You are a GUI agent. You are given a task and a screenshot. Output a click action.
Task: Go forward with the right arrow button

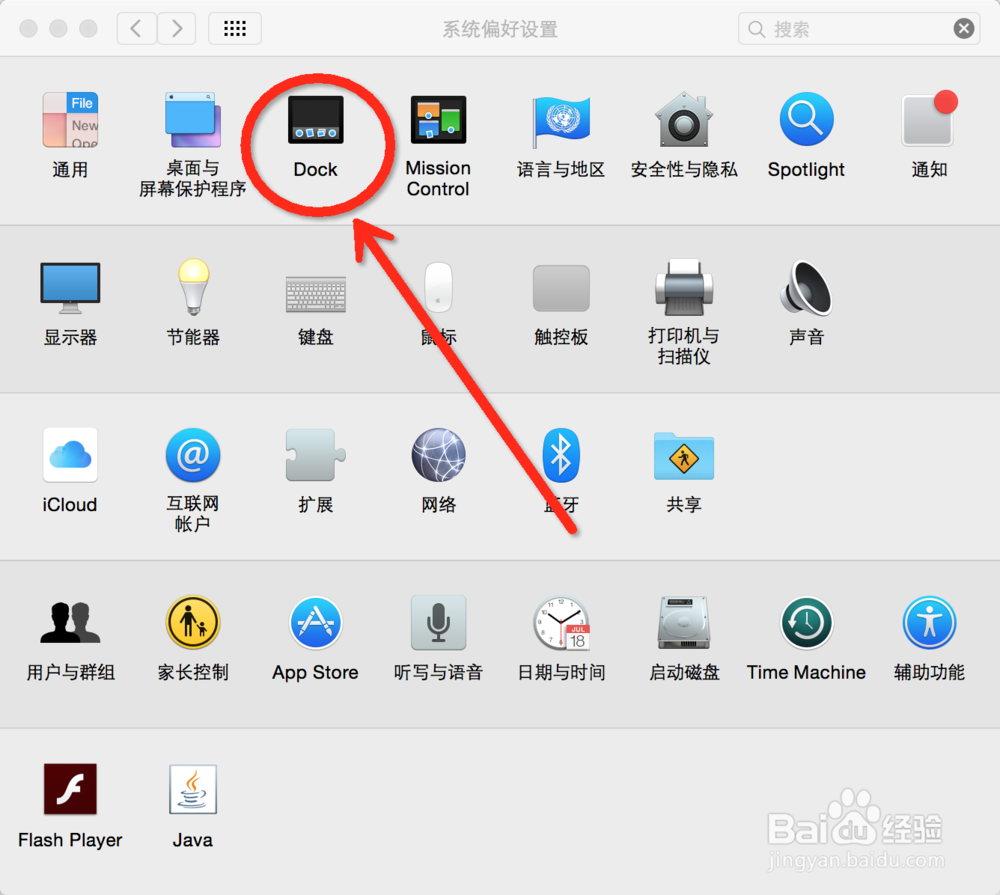pyautogui.click(x=177, y=29)
